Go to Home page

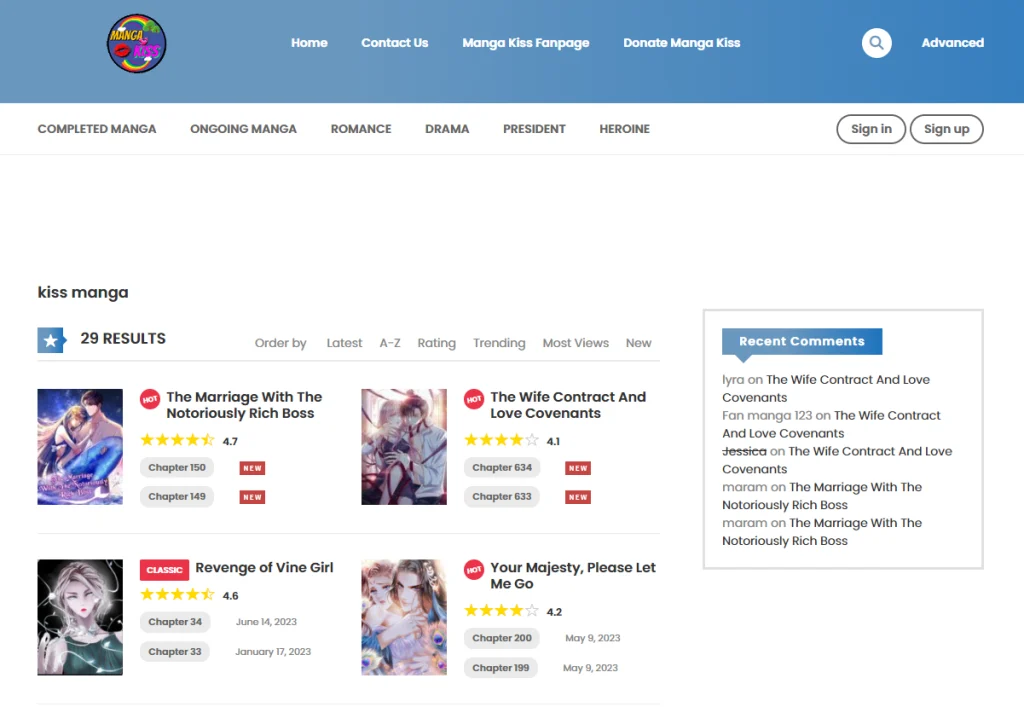pyautogui.click(x=310, y=43)
